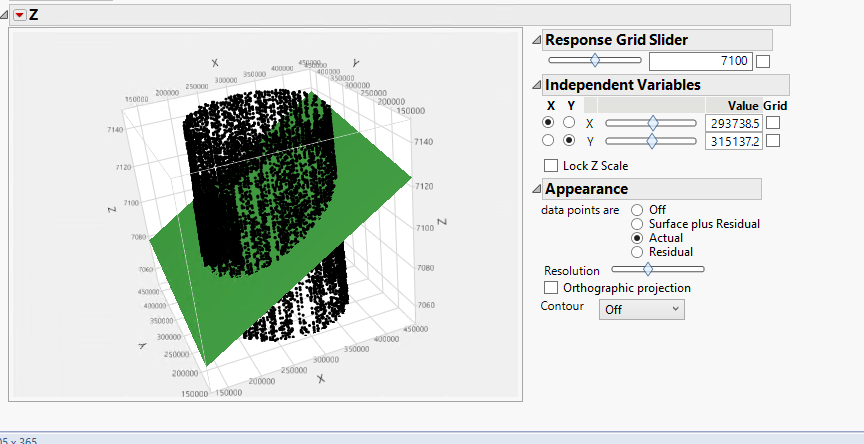Click the Resolution slider
864x444 pixels.
[x=657, y=269]
